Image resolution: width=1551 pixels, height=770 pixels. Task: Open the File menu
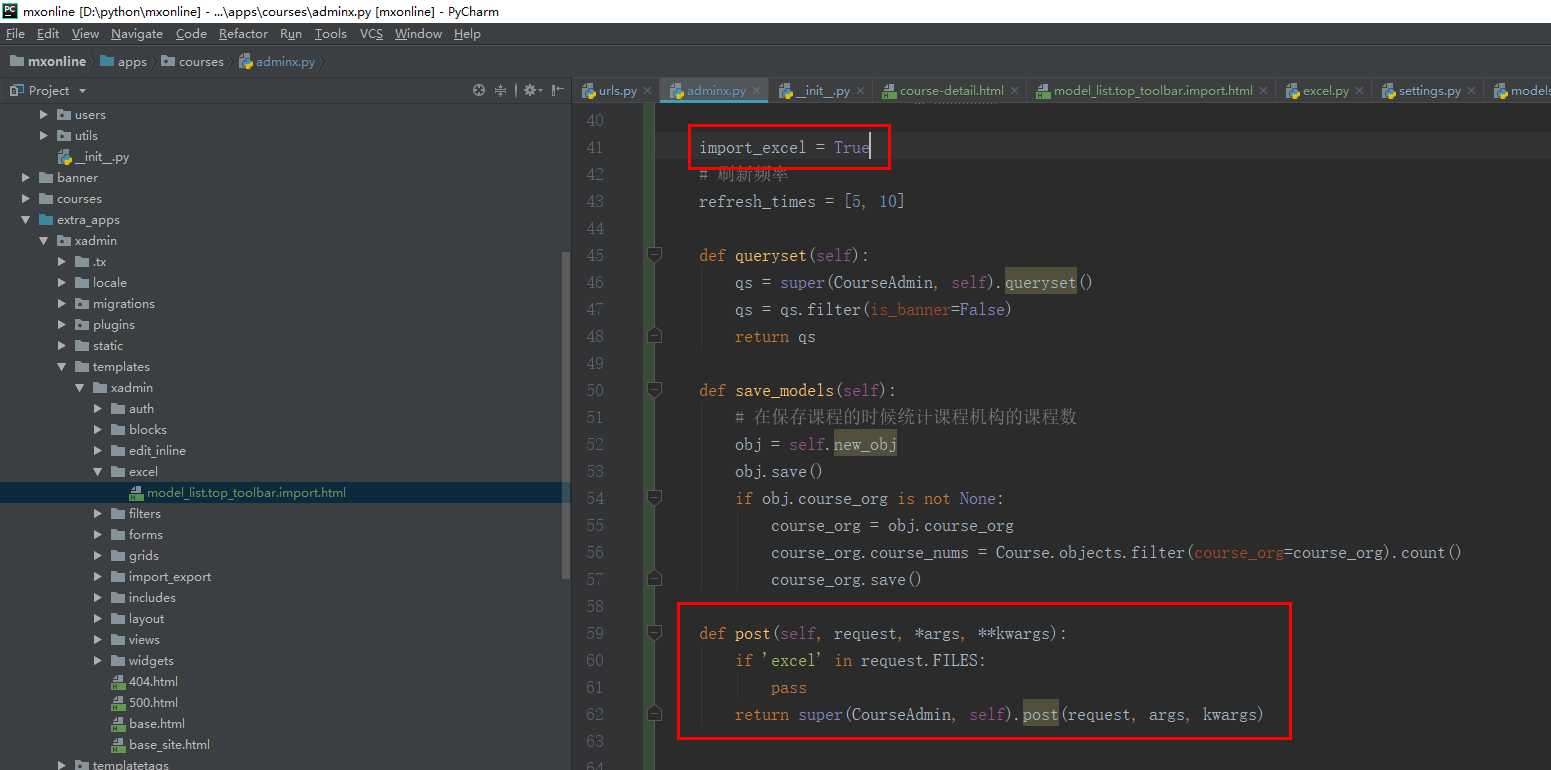15,33
